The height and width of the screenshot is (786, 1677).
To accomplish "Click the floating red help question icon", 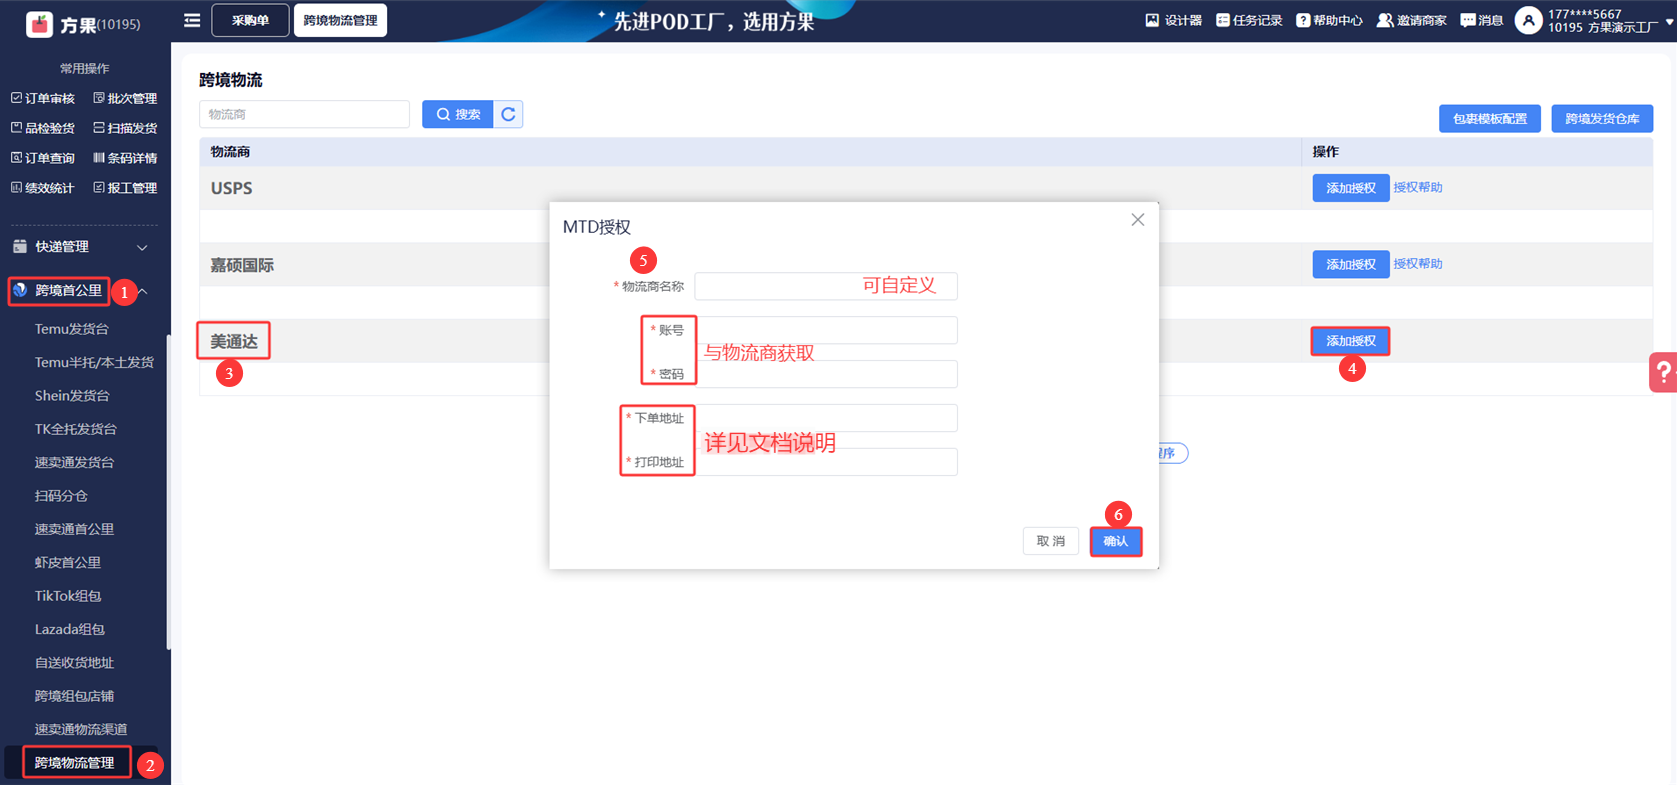I will click(x=1663, y=373).
